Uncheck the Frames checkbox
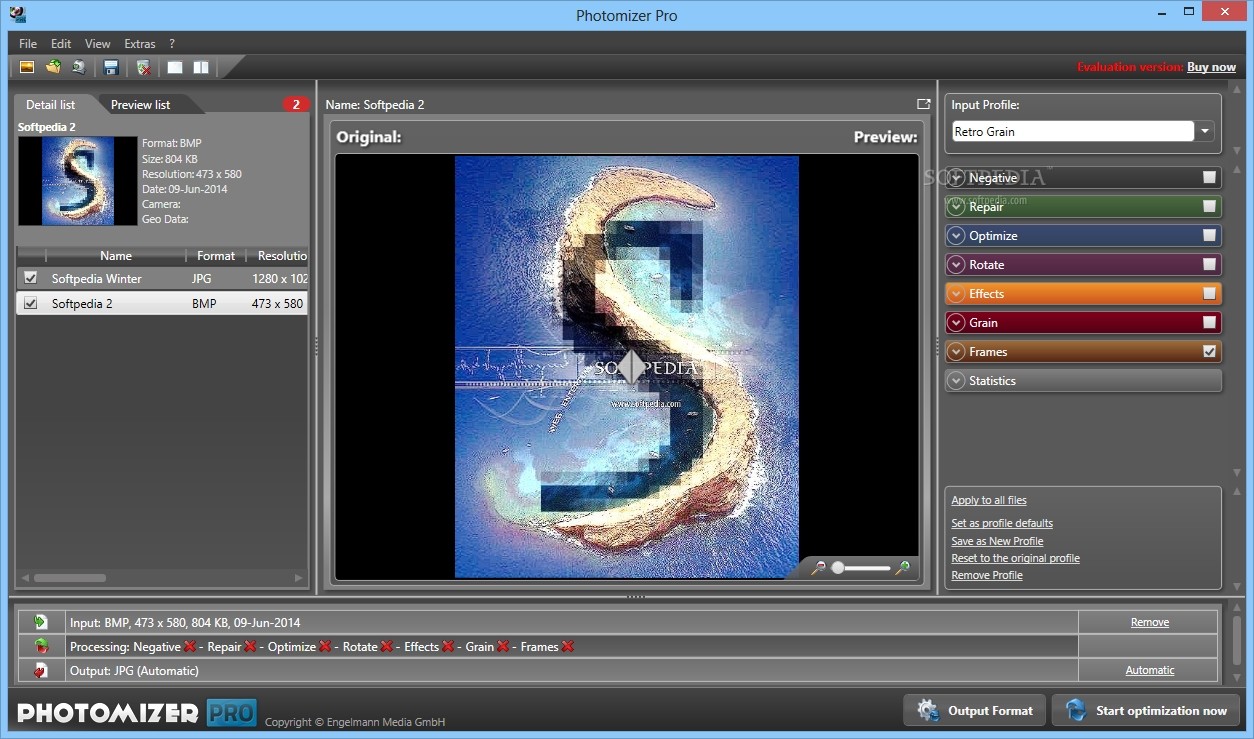Image resolution: width=1254 pixels, height=739 pixels. click(1210, 352)
